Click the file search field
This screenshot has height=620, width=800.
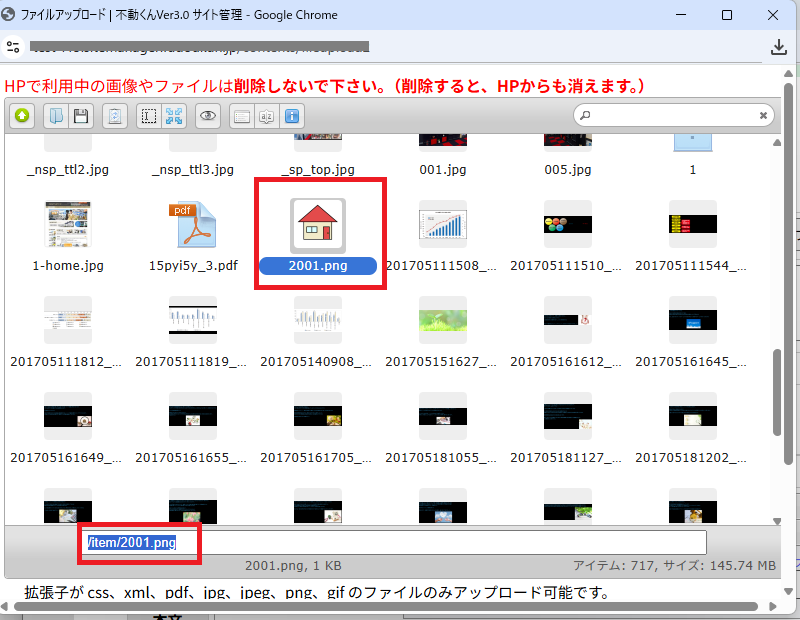tap(670, 116)
